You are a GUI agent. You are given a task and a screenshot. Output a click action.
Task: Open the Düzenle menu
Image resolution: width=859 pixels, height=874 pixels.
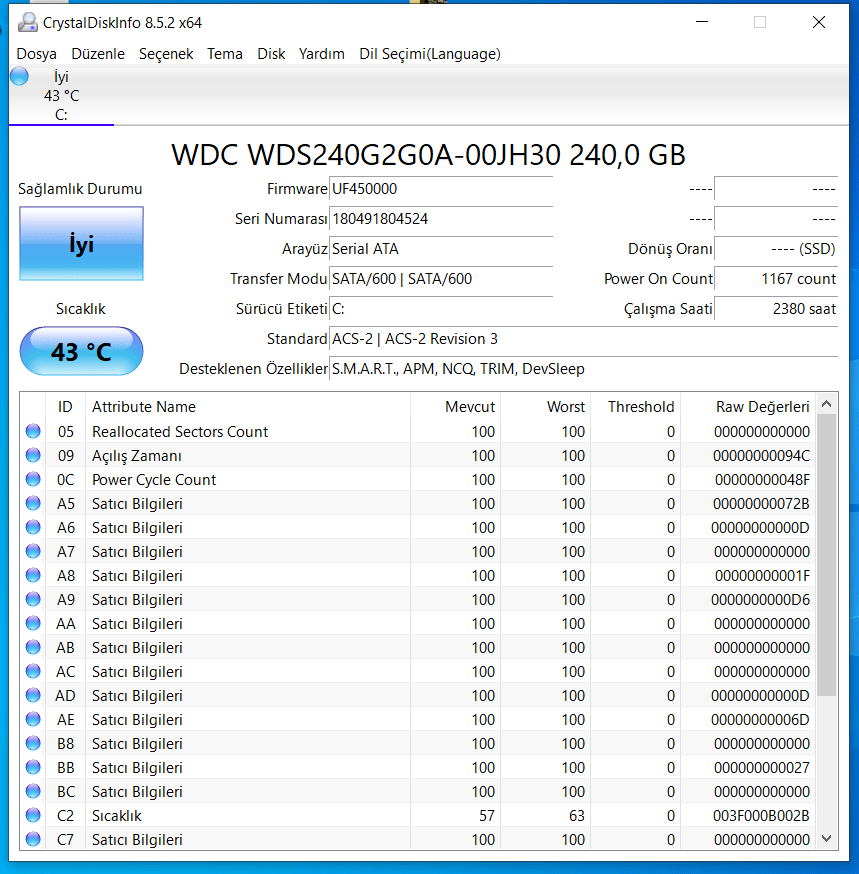[x=98, y=54]
